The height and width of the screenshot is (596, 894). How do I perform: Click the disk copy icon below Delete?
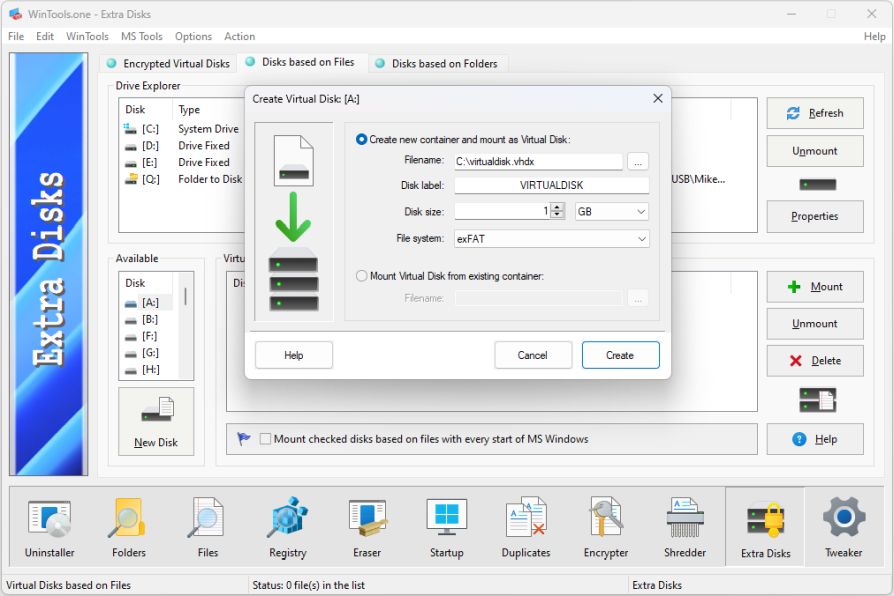coord(817,399)
